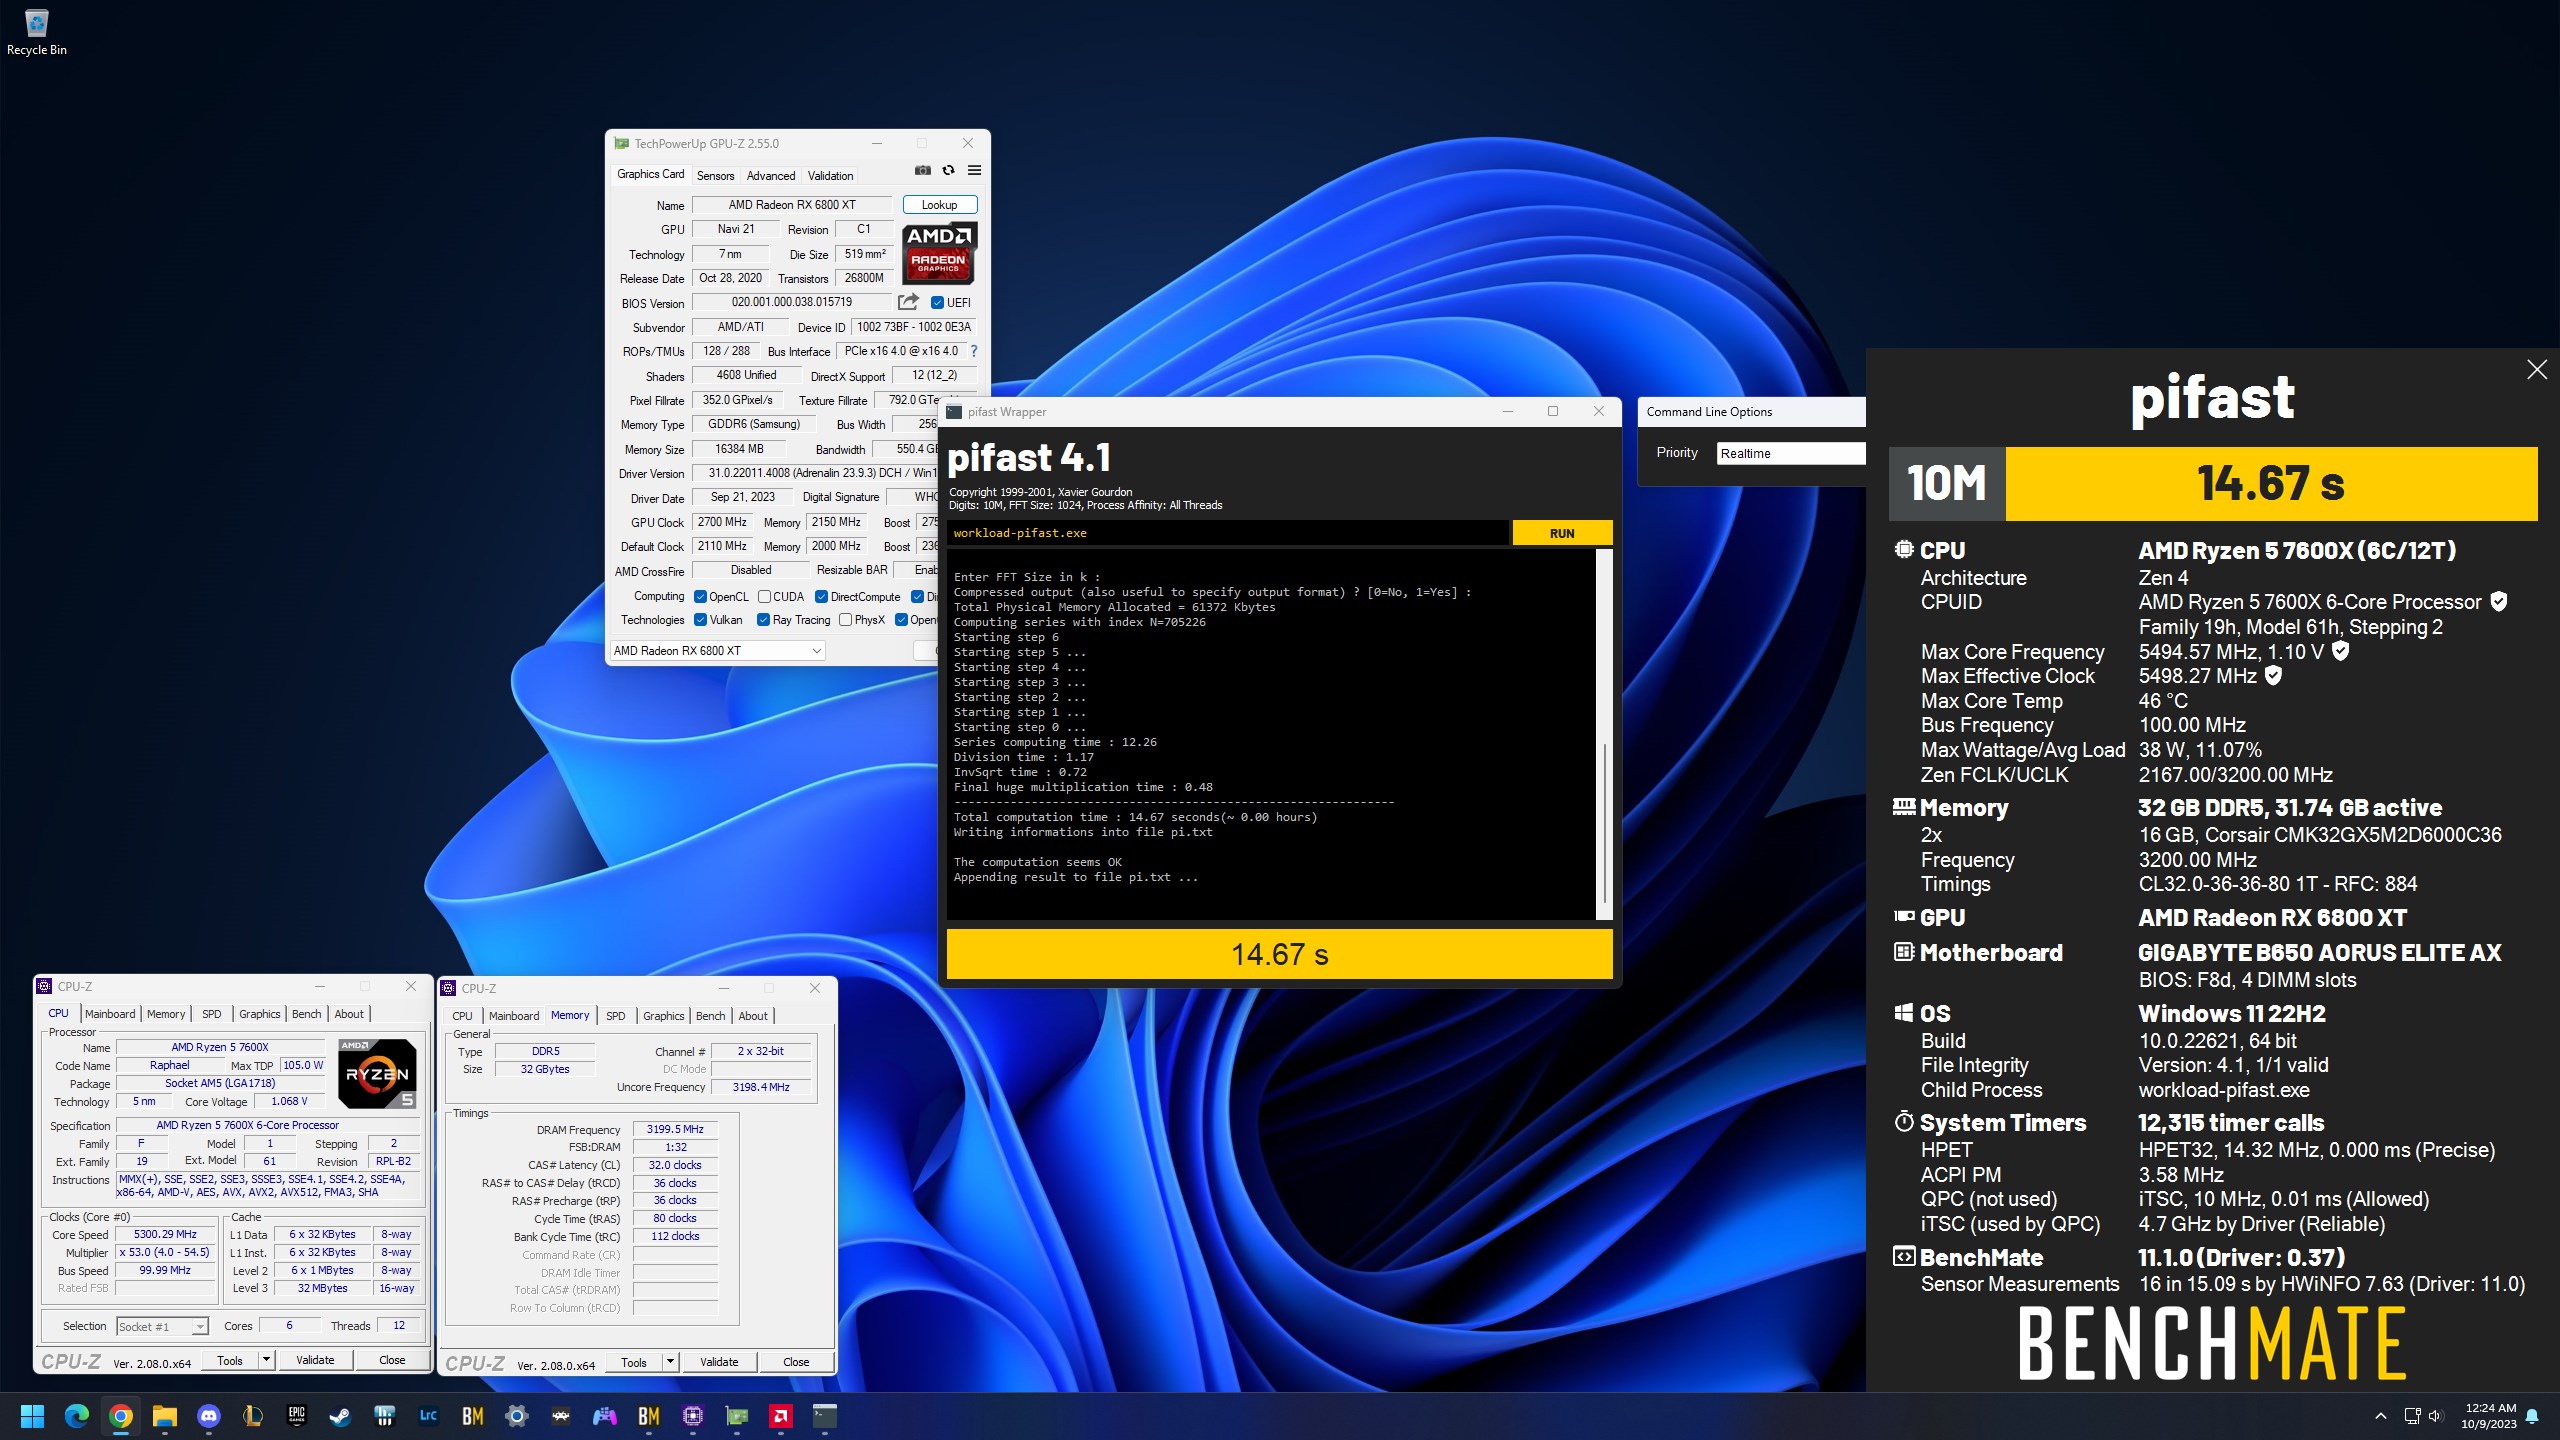Click the volume icon in system tray
2560x1440 pixels.
(x=2435, y=1416)
